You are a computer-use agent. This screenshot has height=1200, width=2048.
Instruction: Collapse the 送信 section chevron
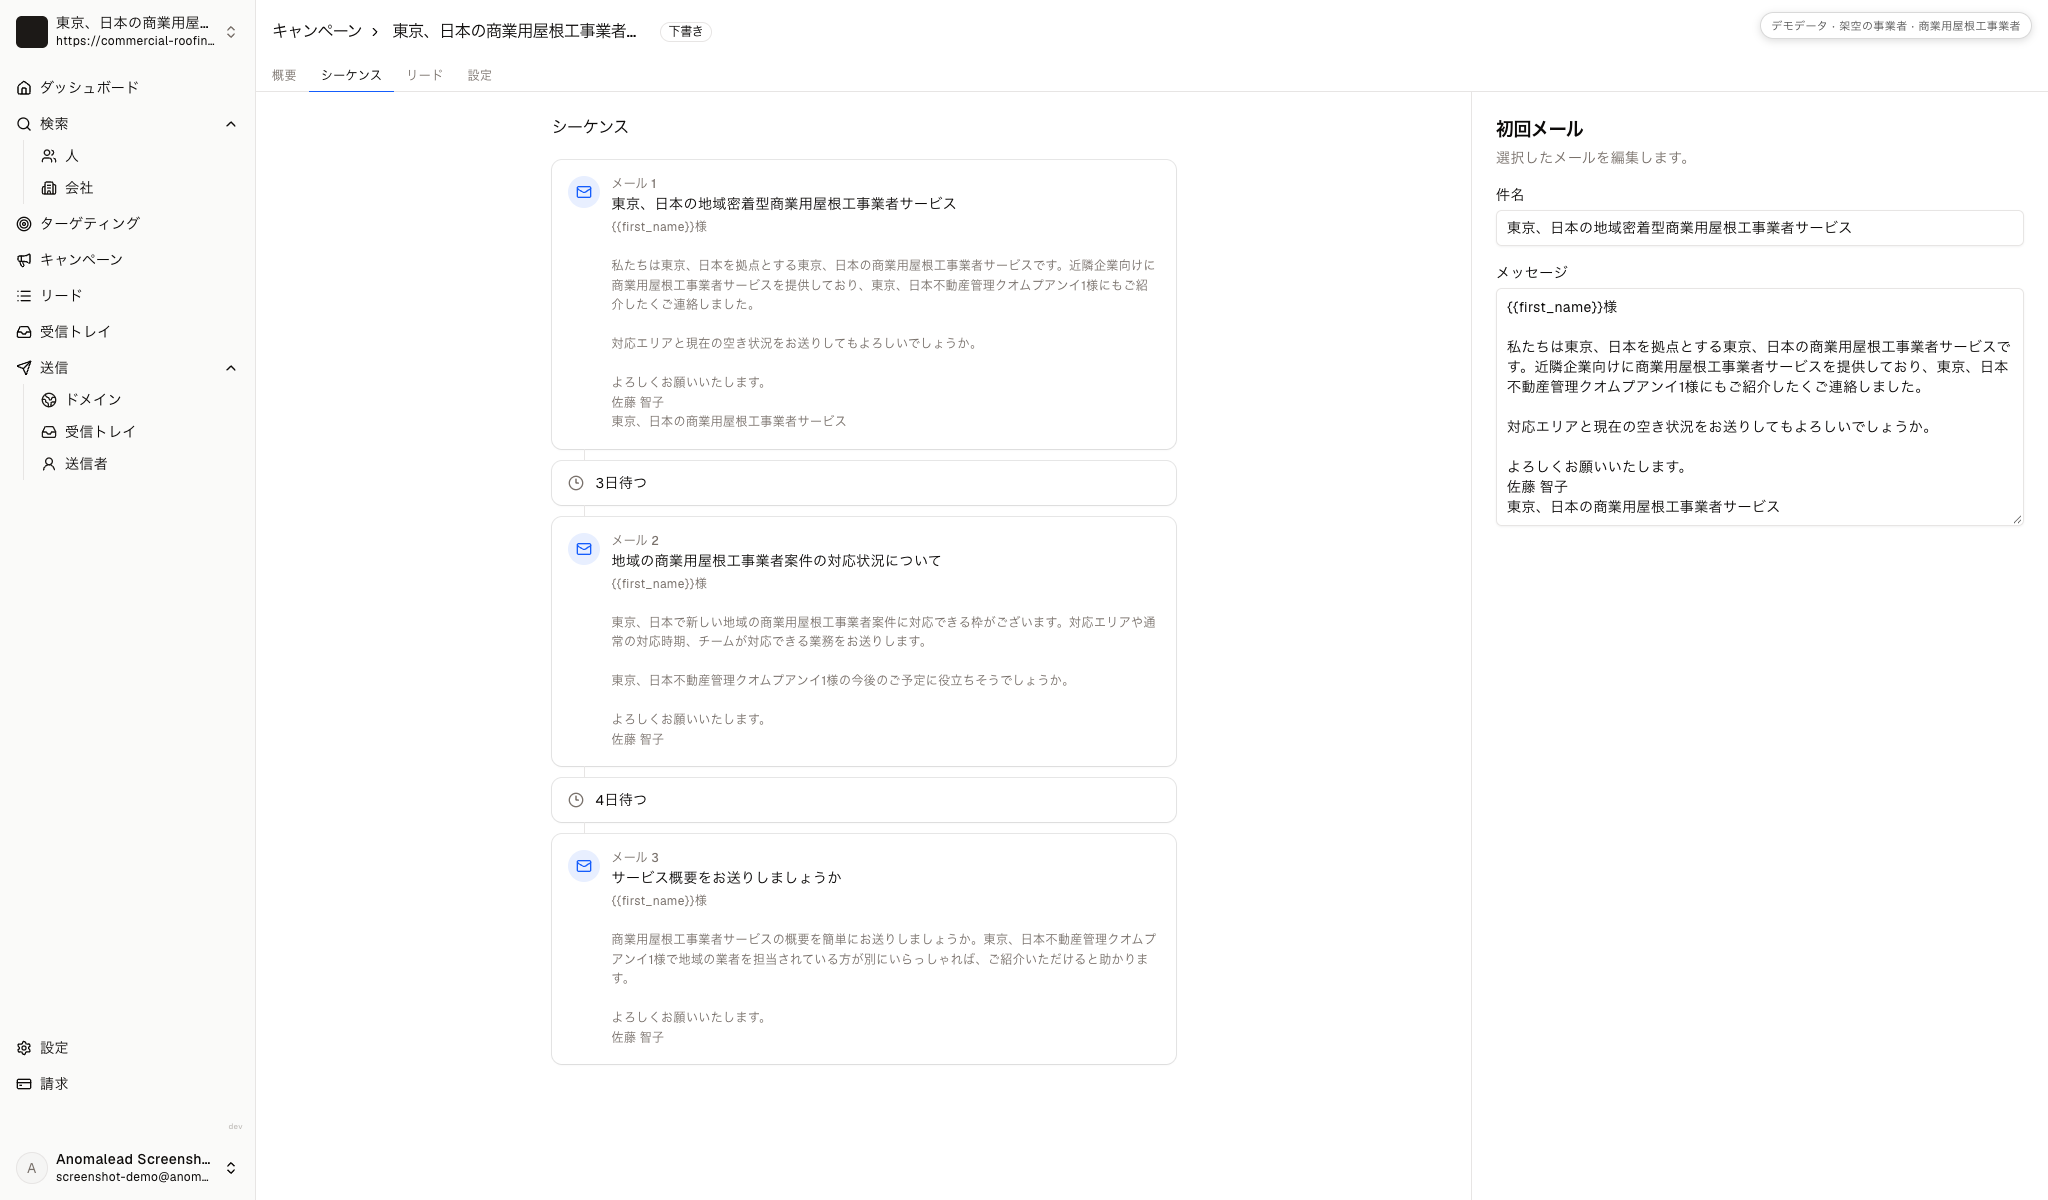coord(231,368)
